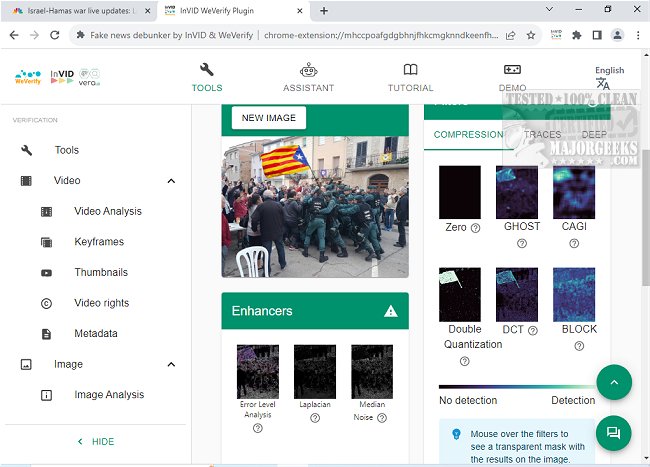
Task: Go back in browser history
Action: [14, 35]
